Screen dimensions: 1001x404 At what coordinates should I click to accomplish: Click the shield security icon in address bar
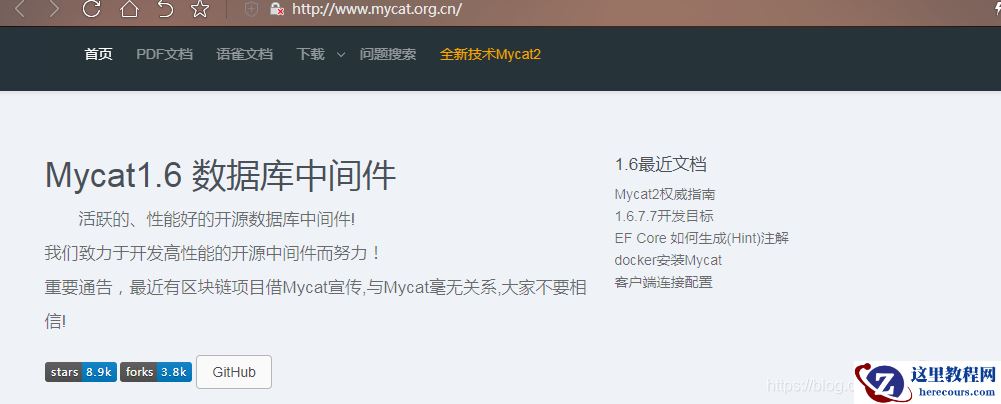252,9
